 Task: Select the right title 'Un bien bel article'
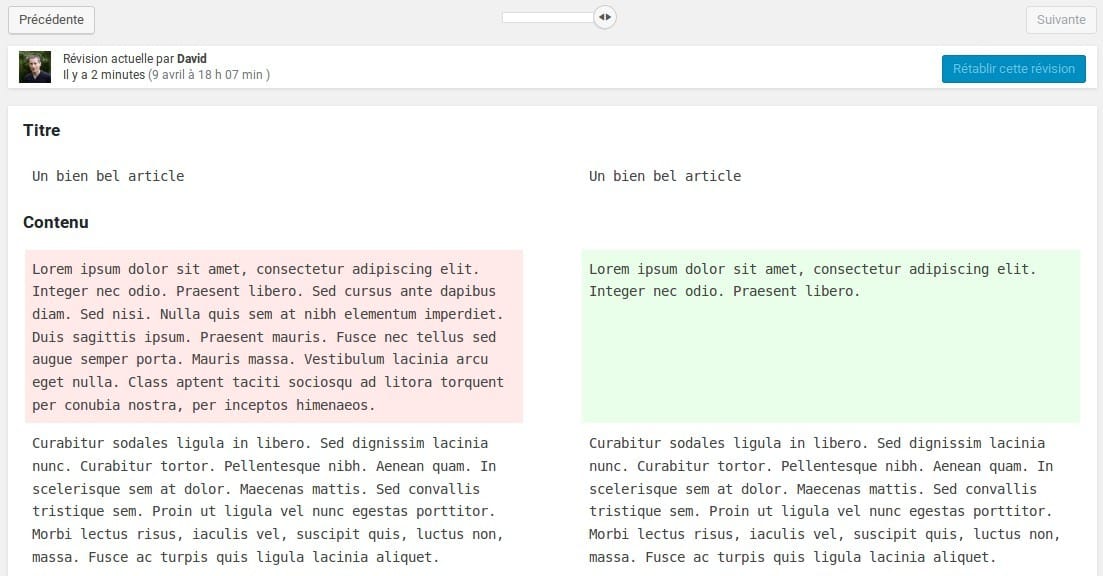coord(665,175)
